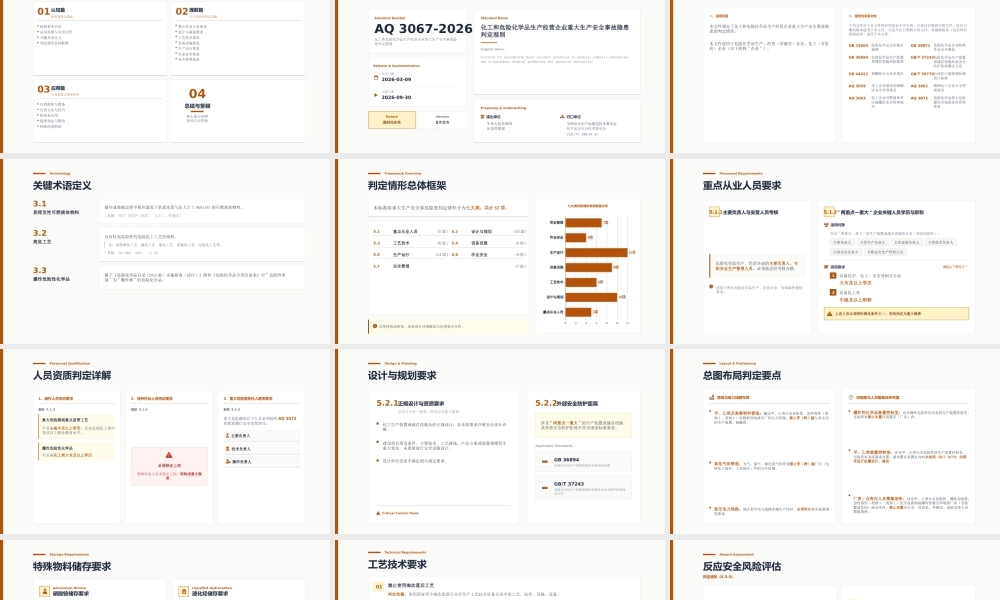This screenshot has height=600, width=1000.
Task: Click the 5.1.1 section badge
Action: point(714,212)
